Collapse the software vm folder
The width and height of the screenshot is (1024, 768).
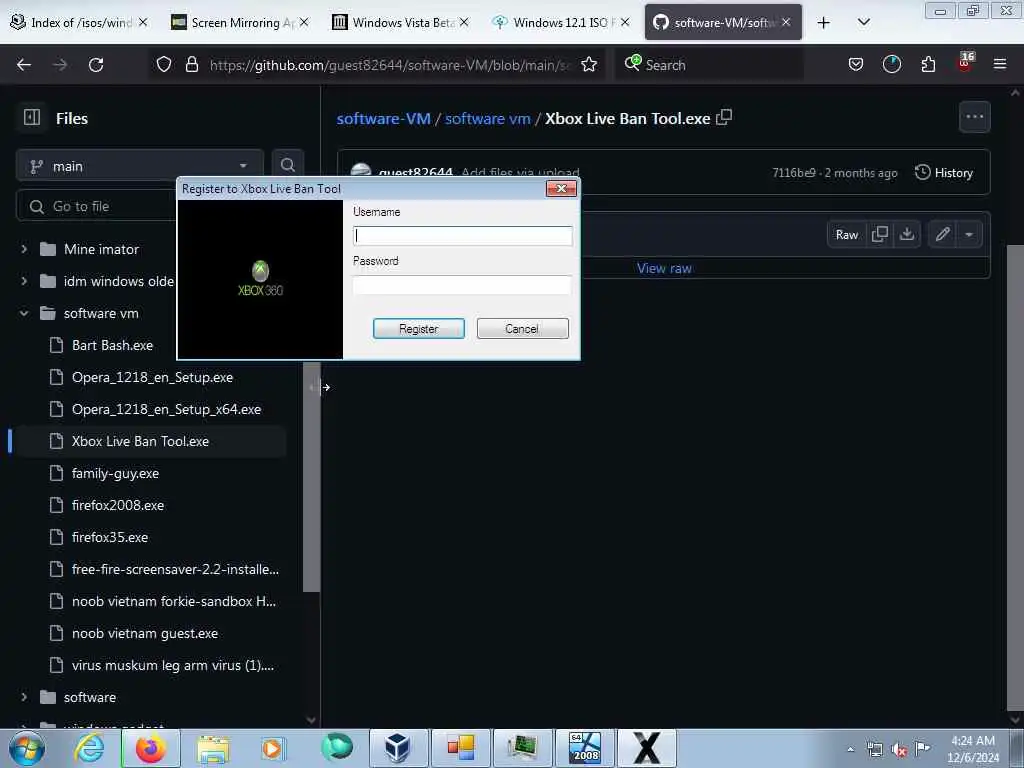24,313
